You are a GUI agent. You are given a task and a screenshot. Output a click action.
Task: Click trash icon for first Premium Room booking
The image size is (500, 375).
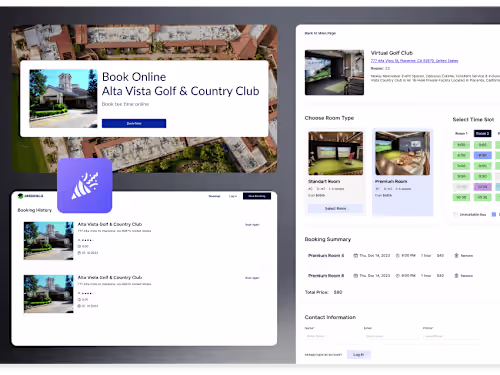tap(456, 256)
